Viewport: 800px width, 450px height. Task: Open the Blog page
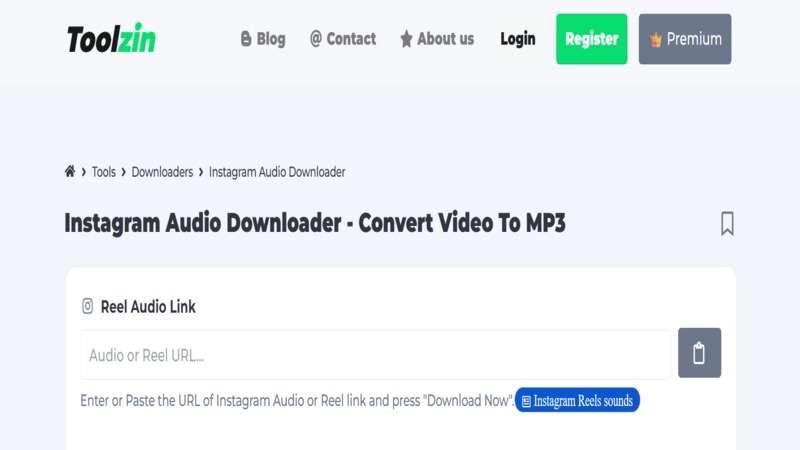click(263, 39)
